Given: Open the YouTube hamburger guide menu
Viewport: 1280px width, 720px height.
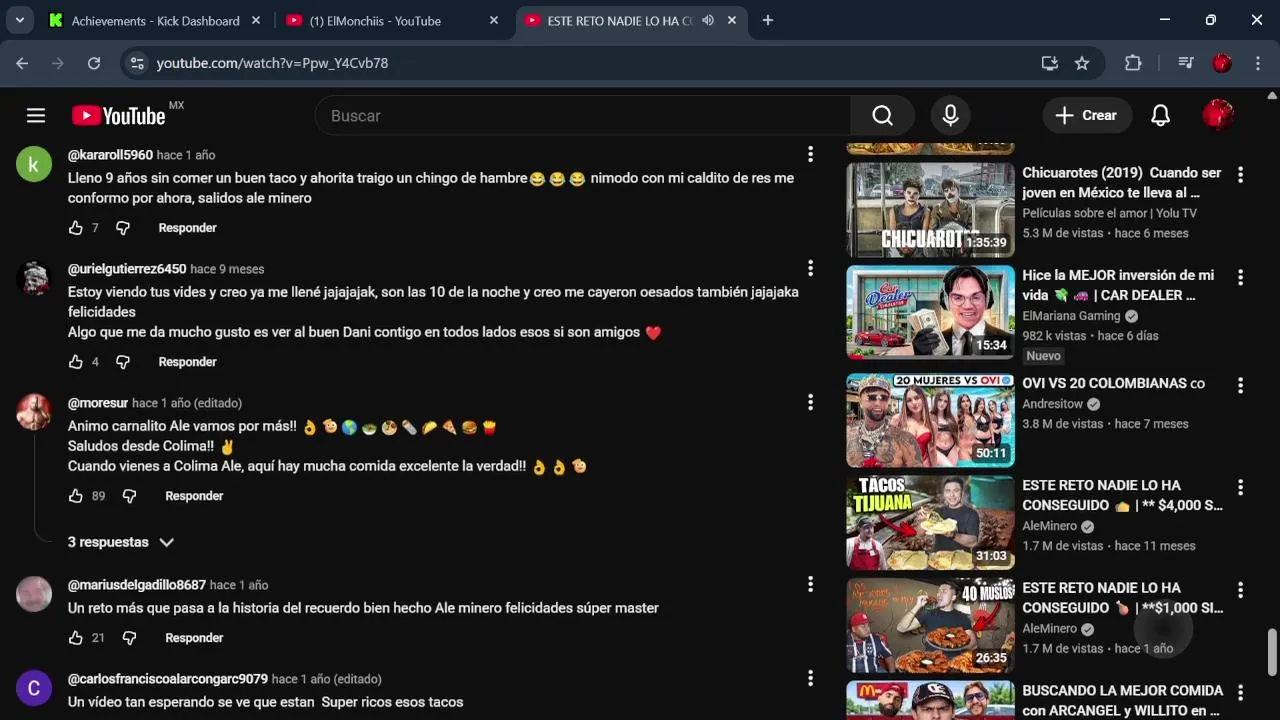Looking at the screenshot, I should click(x=36, y=116).
